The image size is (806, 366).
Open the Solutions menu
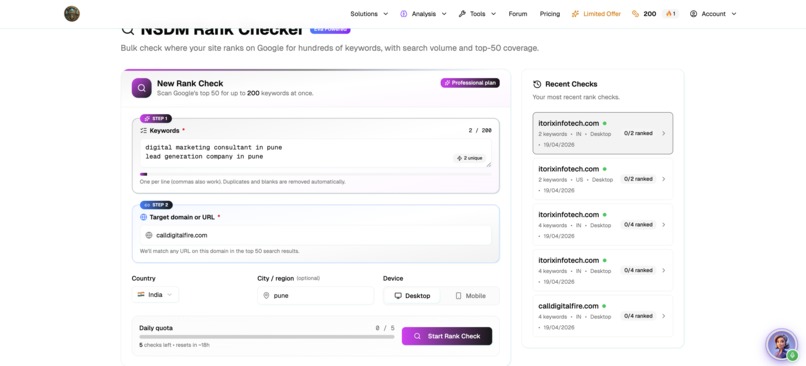pos(369,14)
